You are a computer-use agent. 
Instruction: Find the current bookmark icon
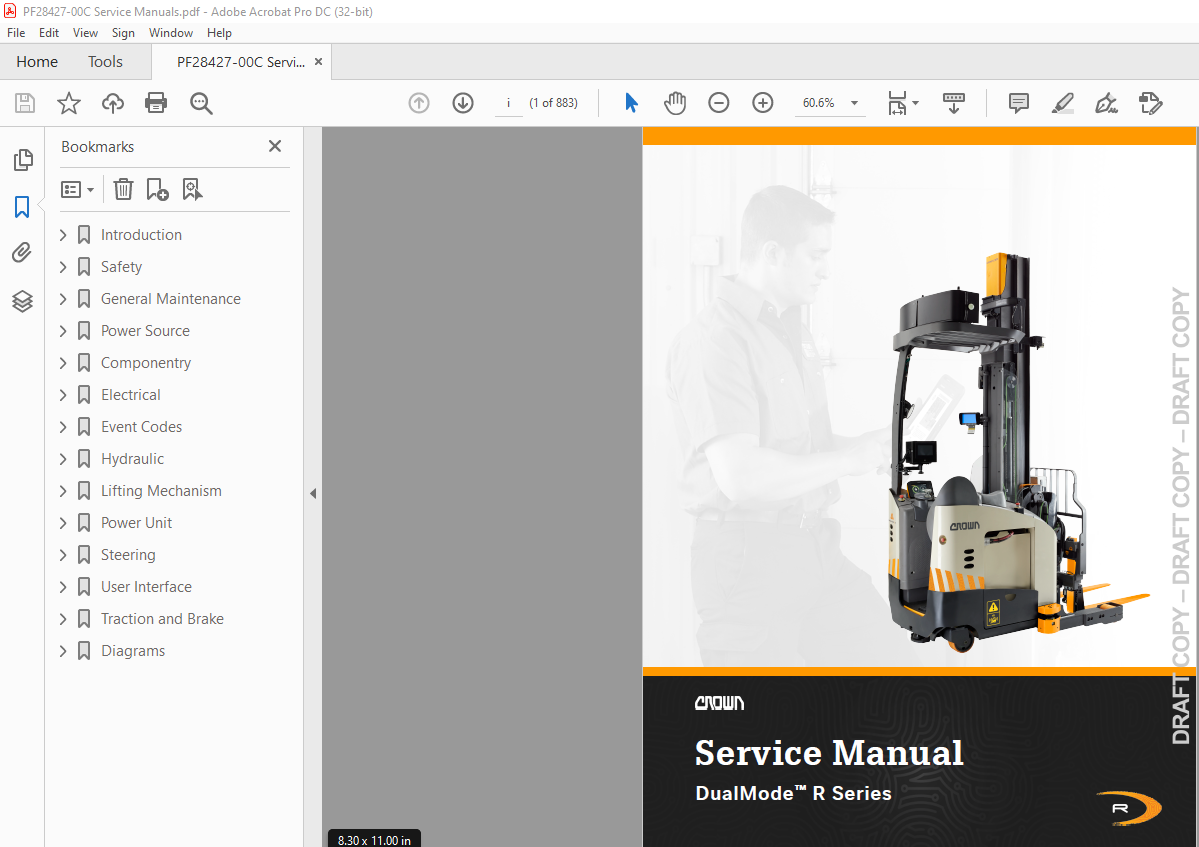(192, 189)
